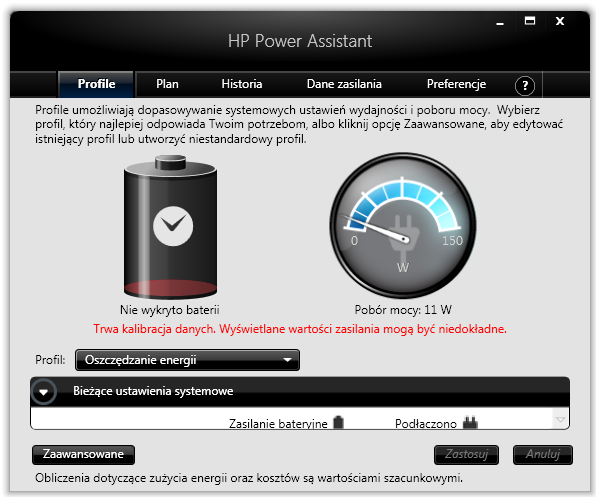Screen dimensions: 596x497
Task: Click the plug symbol inside the gauge
Action: 404,237
